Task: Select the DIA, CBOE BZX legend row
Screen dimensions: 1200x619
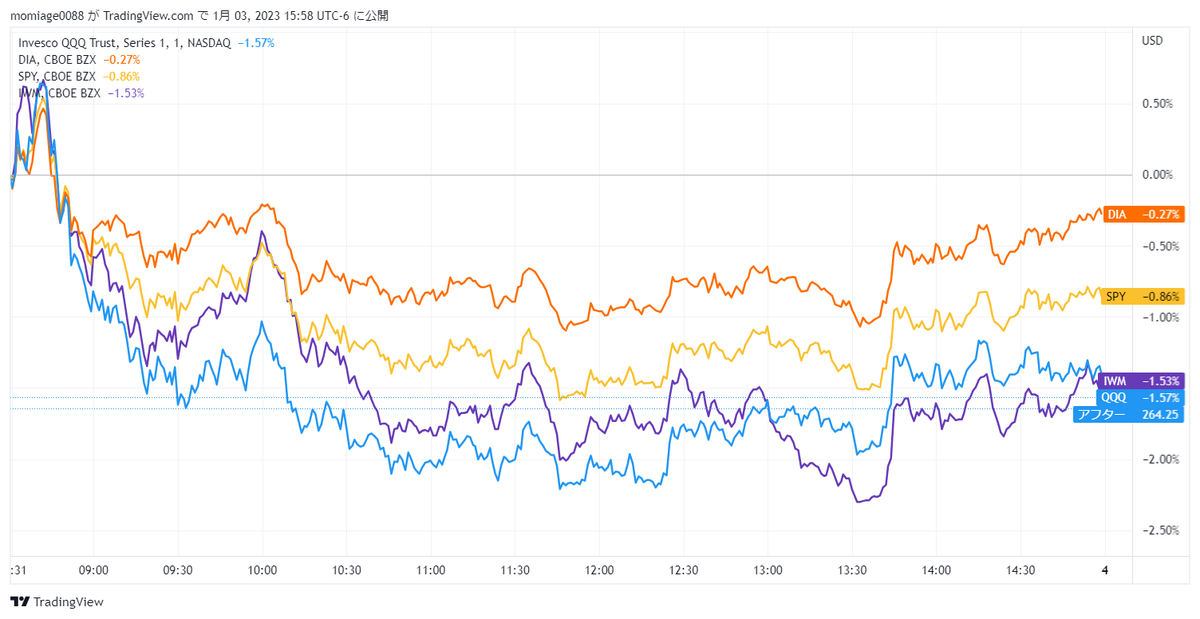Action: pyautogui.click(x=79, y=60)
